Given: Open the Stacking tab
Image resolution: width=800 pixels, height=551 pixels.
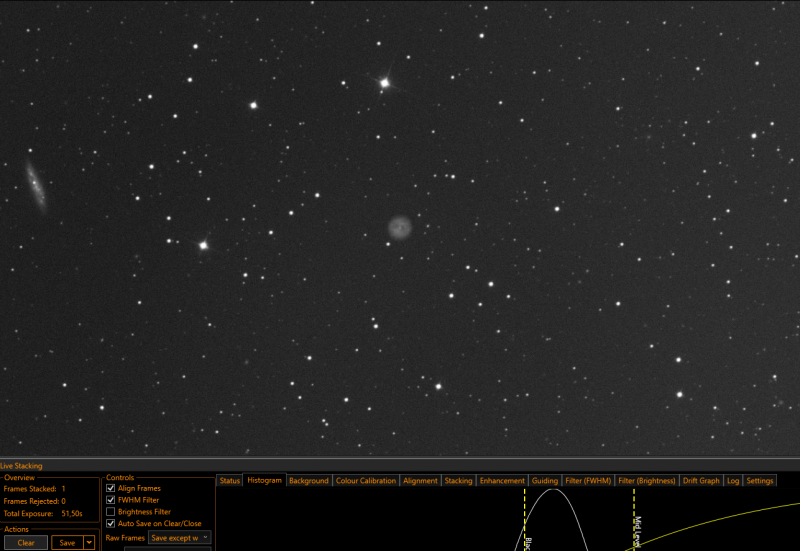Looking at the screenshot, I should (x=458, y=481).
